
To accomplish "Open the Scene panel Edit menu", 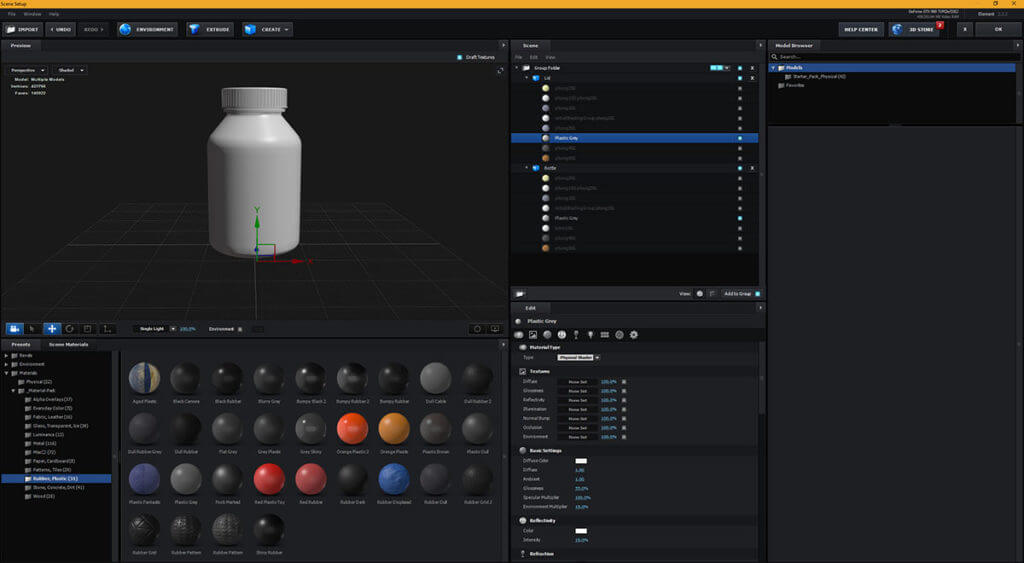I will point(534,57).
